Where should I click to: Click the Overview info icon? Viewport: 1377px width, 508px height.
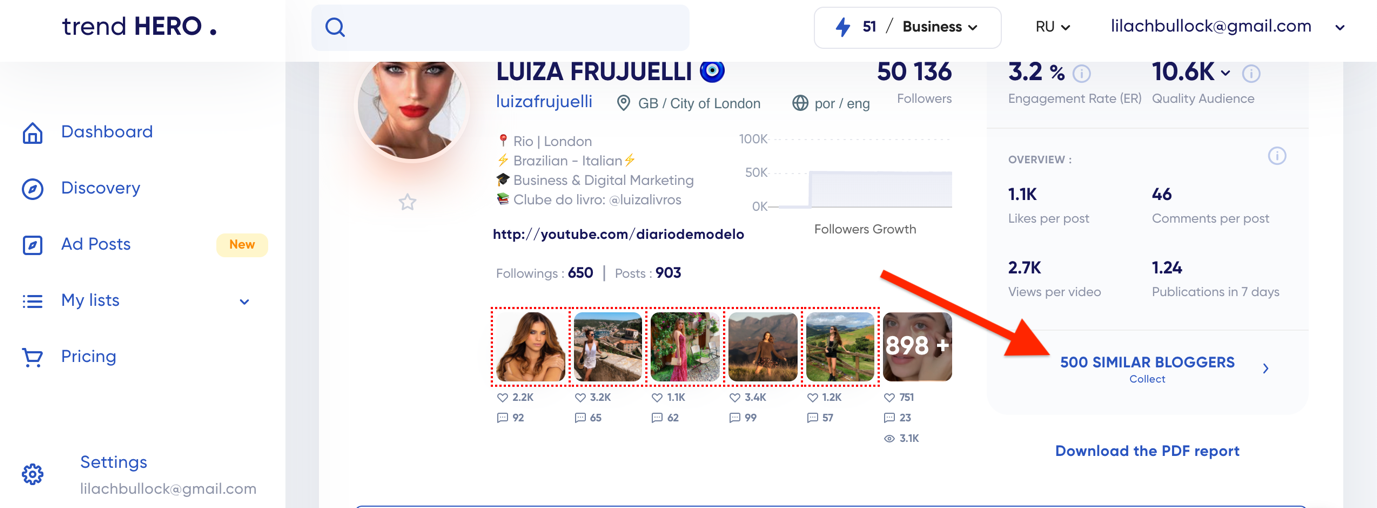(x=1277, y=156)
